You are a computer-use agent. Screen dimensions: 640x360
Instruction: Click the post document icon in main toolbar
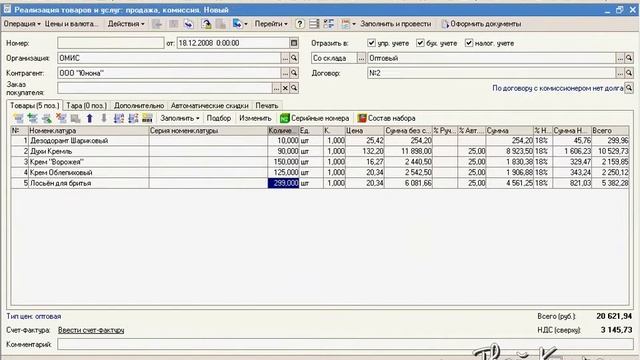(x=207, y=24)
